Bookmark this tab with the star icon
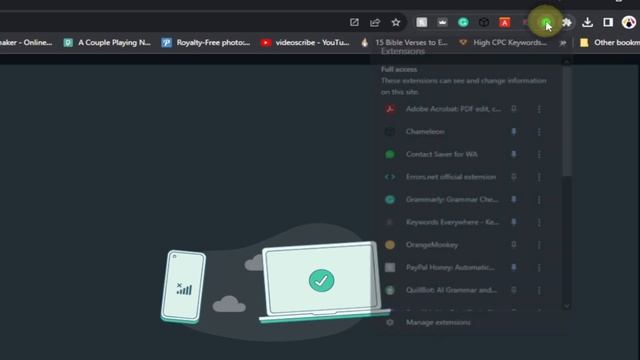Screen dimensions: 640x360 (396, 22)
